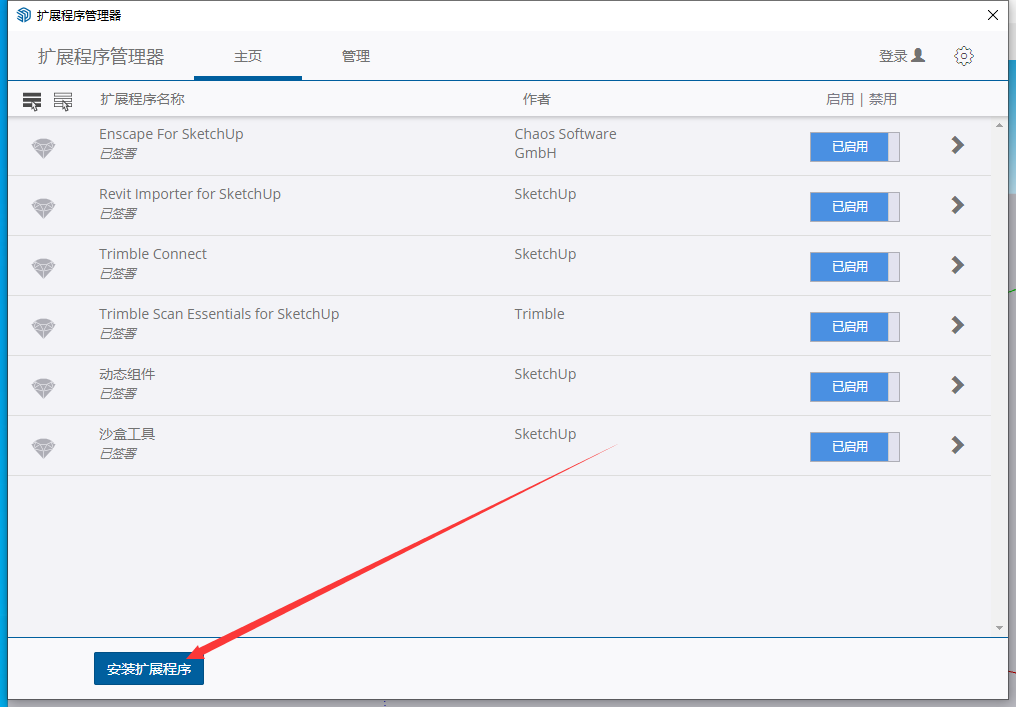Click the gem icon for Trimble Connect
1016x707 pixels.
[43, 268]
